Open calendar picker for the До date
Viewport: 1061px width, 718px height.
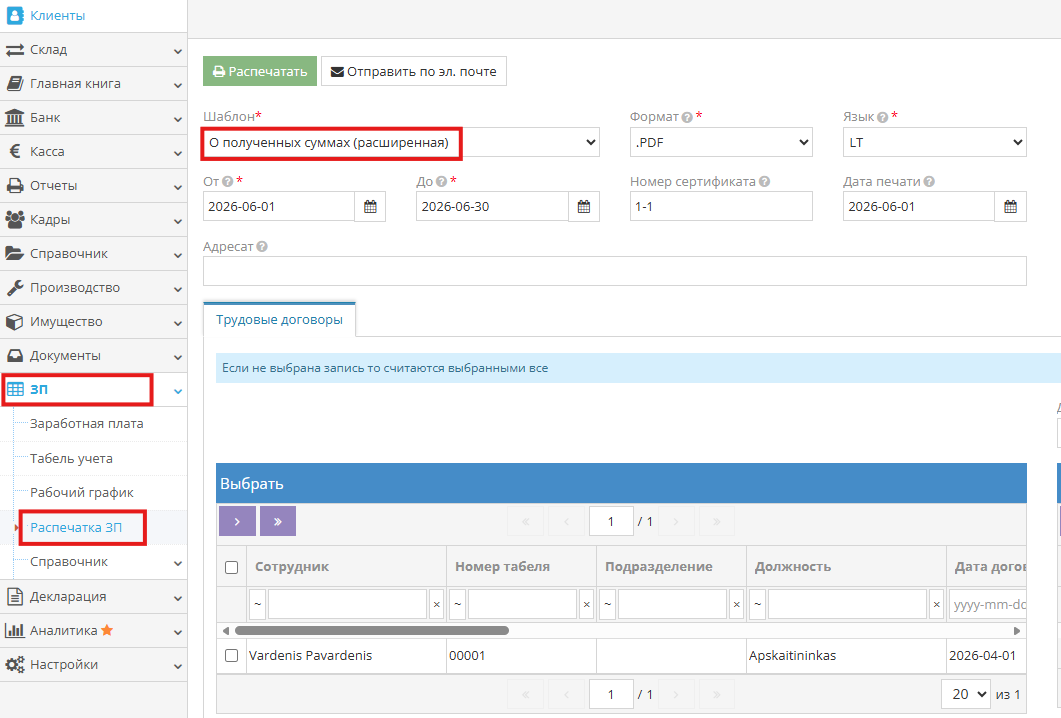[x=584, y=206]
